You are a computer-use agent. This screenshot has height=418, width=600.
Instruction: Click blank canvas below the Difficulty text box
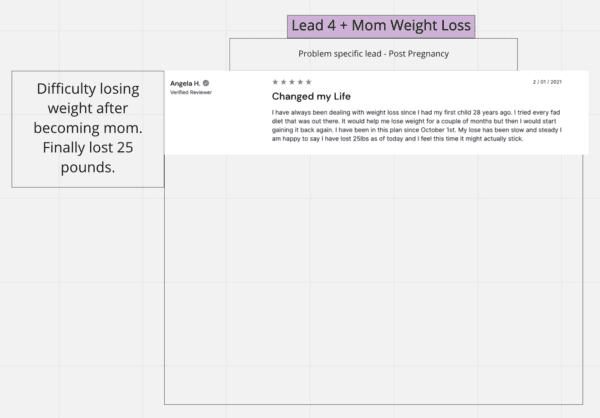click(88, 299)
